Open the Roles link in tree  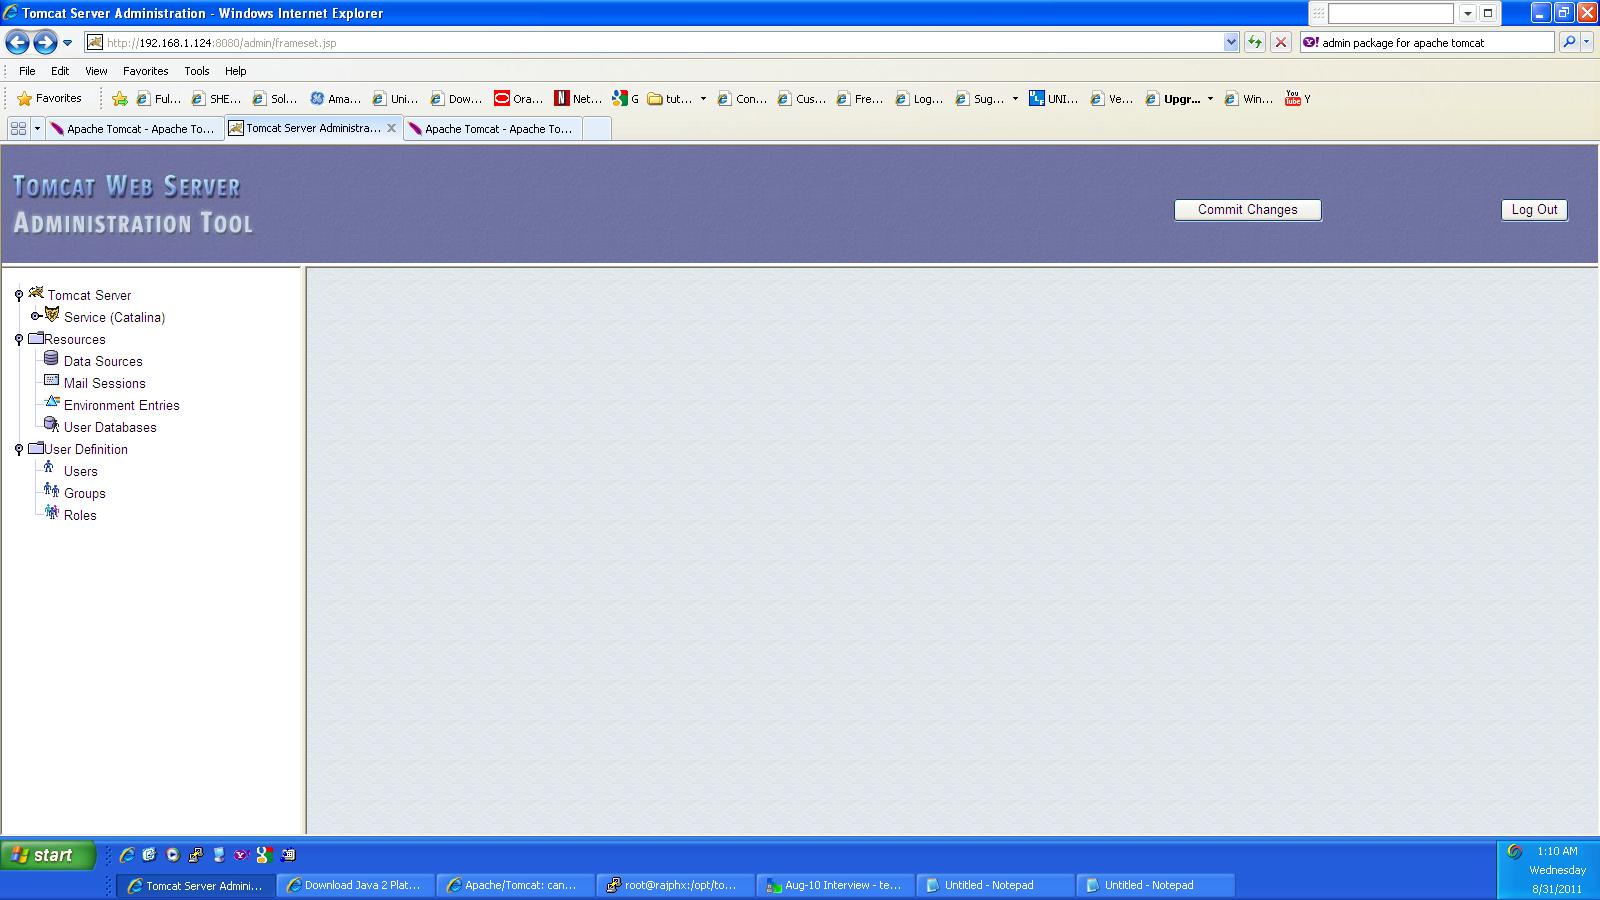tap(80, 515)
